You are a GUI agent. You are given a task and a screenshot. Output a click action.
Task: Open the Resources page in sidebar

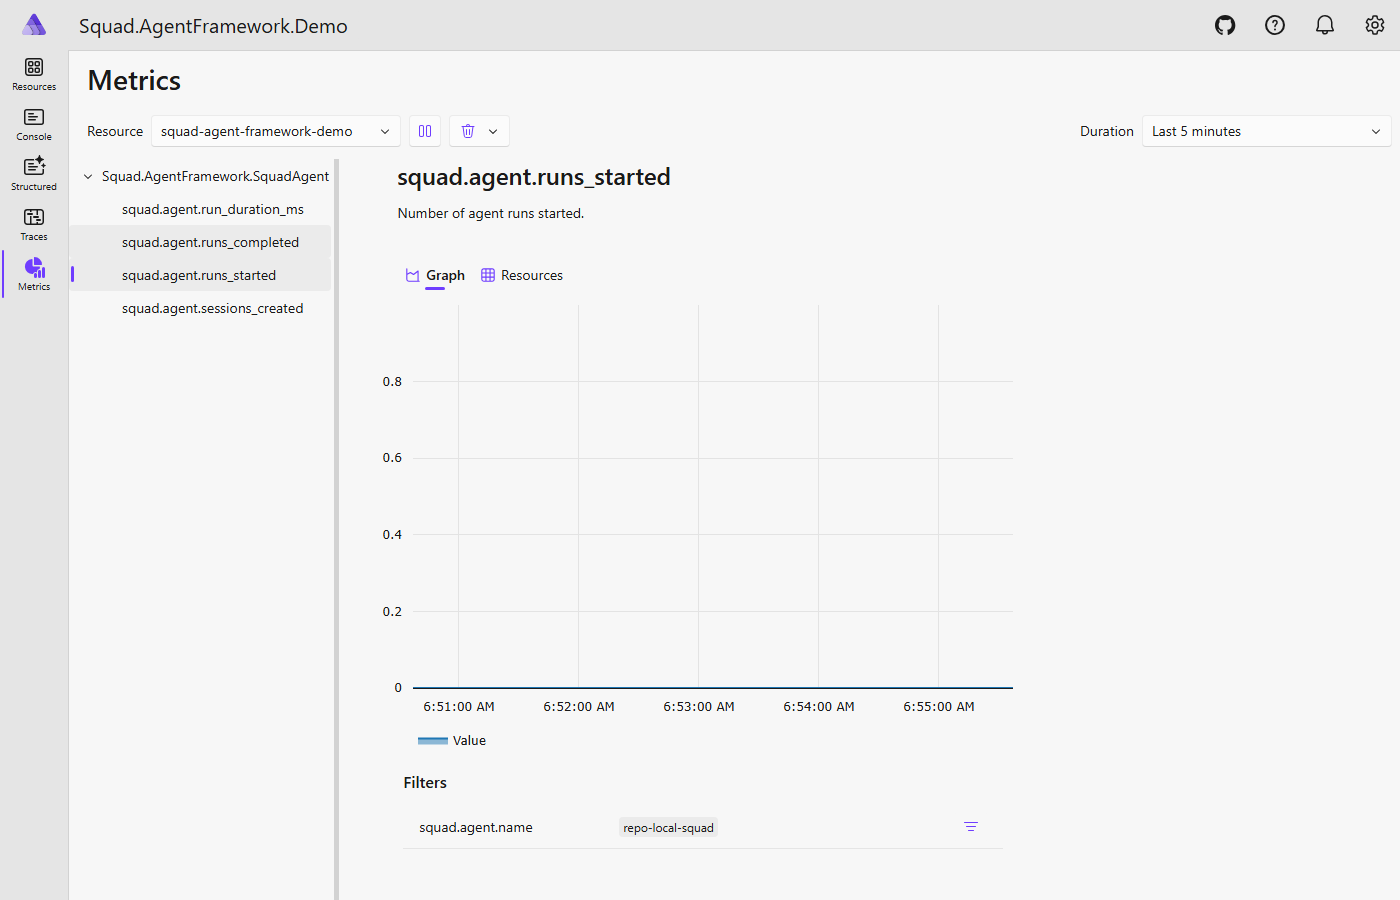pyautogui.click(x=34, y=74)
